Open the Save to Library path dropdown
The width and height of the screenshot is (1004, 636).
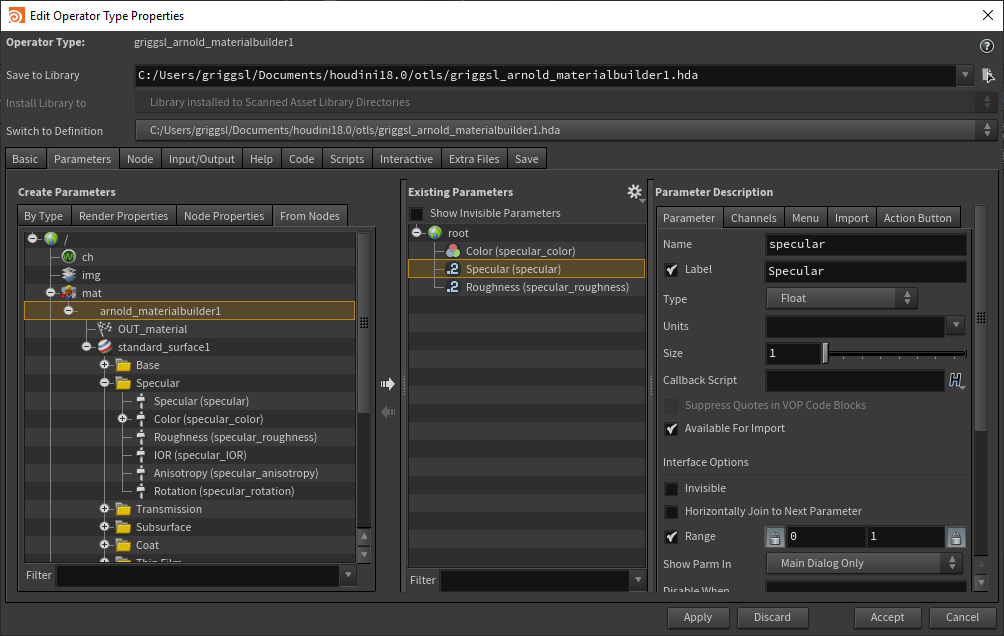[965, 75]
